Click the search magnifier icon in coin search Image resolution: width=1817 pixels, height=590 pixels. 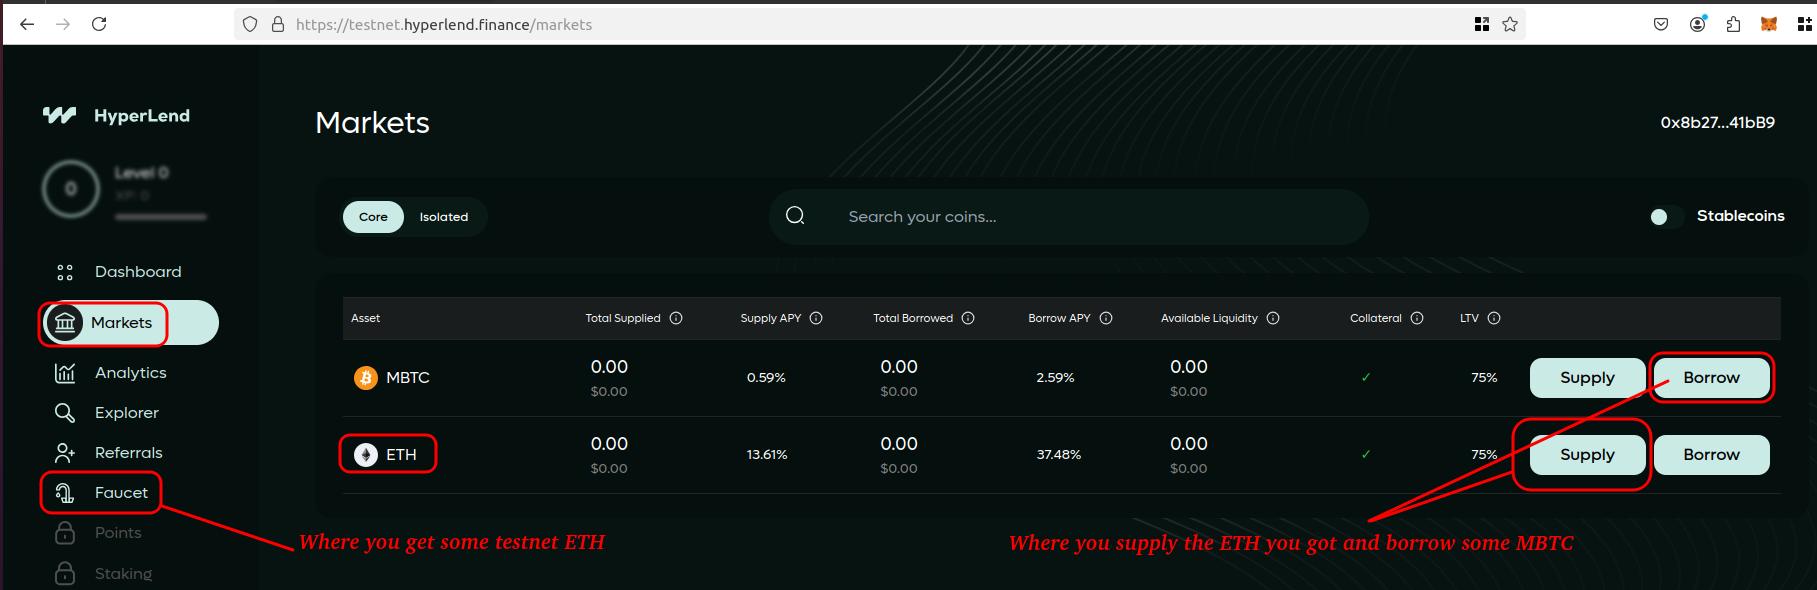(x=795, y=216)
